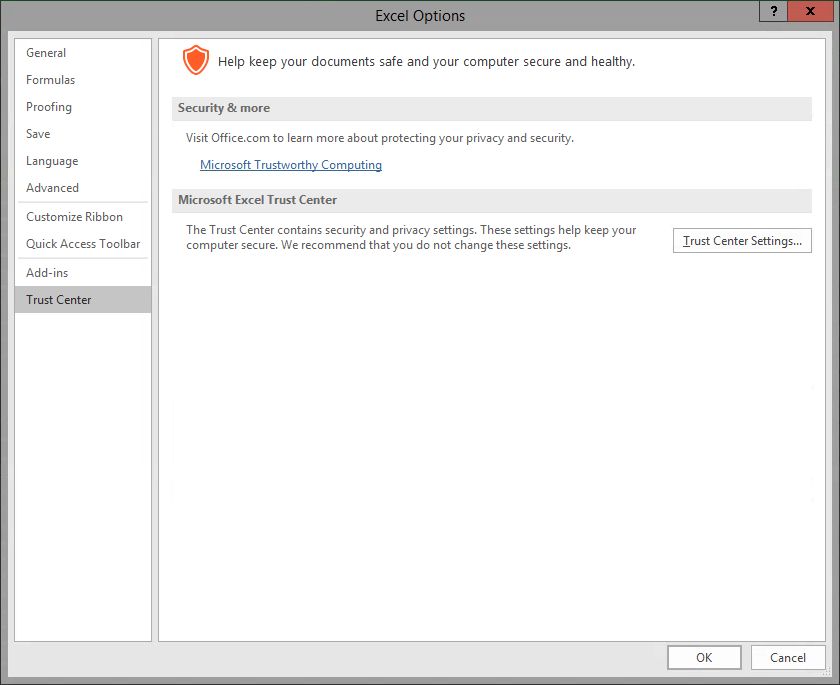Open the General options category

[x=83, y=53]
